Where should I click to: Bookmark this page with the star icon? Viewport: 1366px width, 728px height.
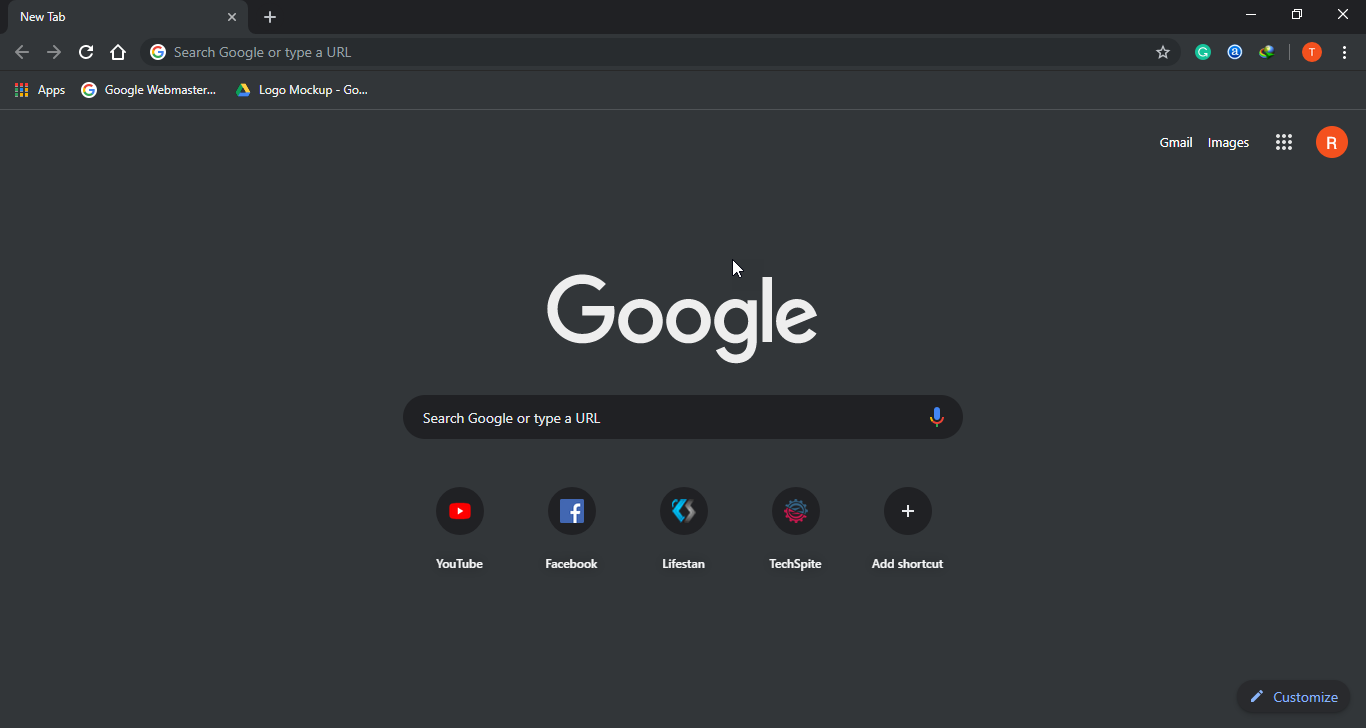1162,52
